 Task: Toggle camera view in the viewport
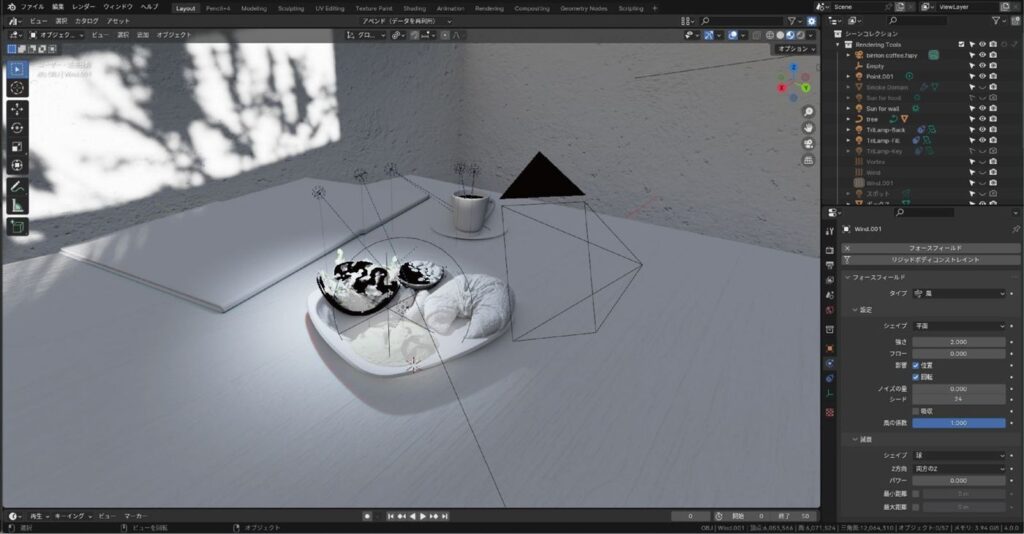[808, 144]
